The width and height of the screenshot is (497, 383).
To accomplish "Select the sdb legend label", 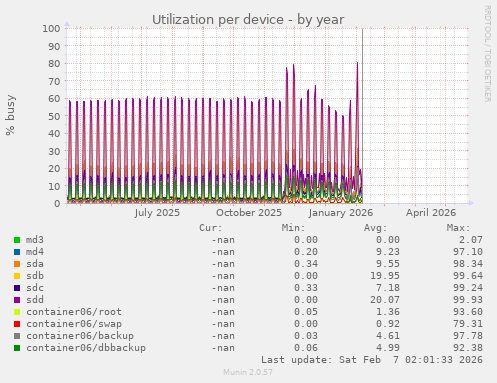I will pos(35,276).
